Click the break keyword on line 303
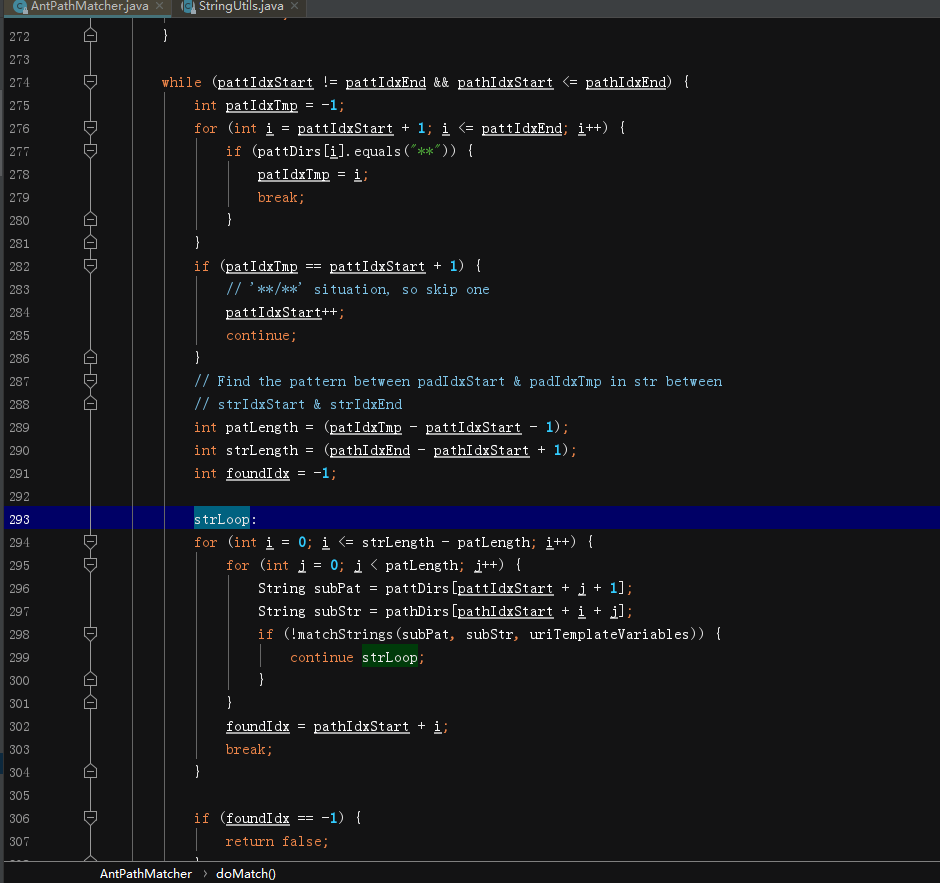940x883 pixels. (x=247, y=749)
